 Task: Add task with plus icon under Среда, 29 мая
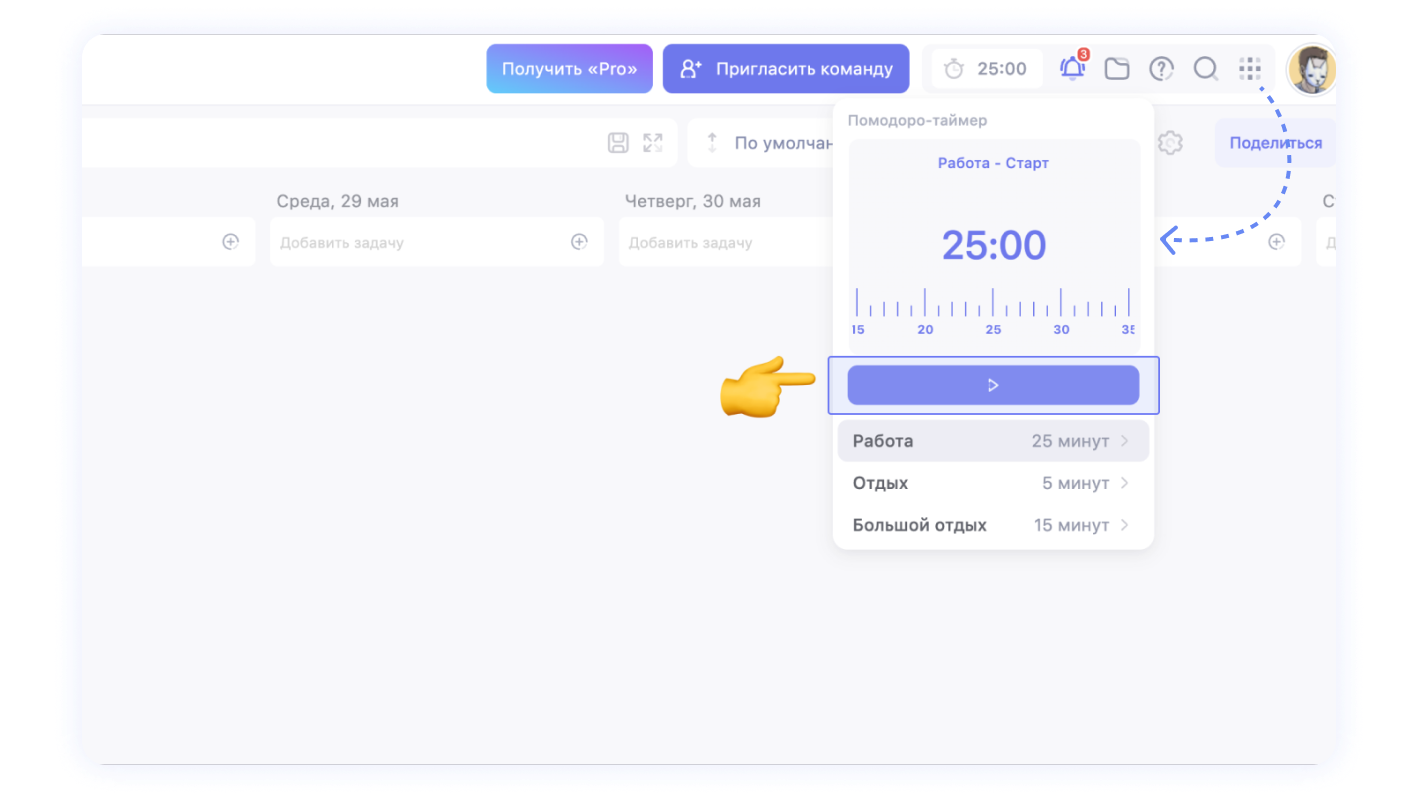579,242
